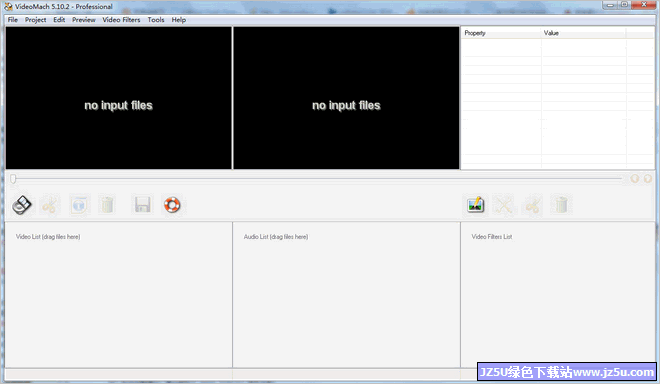Maximize the VideoMach window
The width and height of the screenshot is (660, 384).
624,5
